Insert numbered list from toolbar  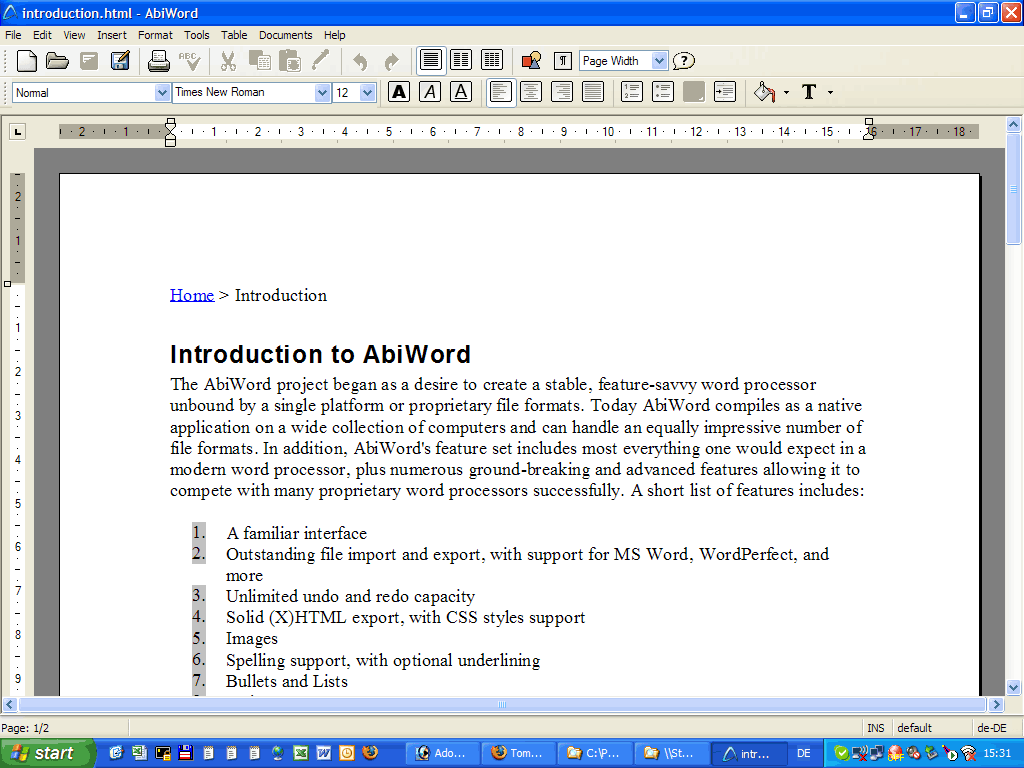click(x=632, y=92)
